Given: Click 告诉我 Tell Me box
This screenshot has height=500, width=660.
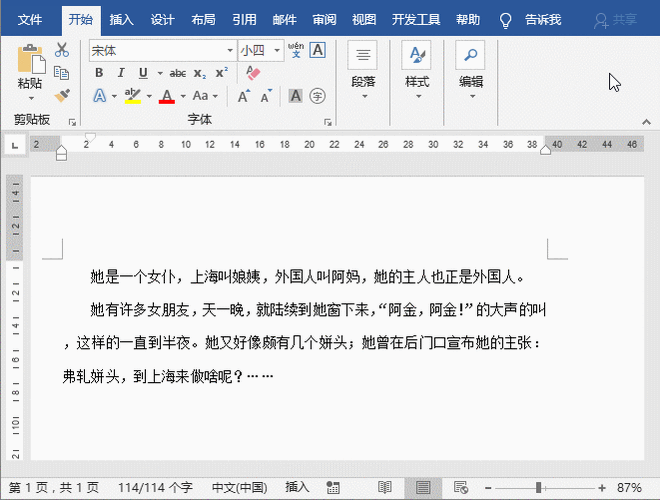Looking at the screenshot, I should tap(543, 20).
